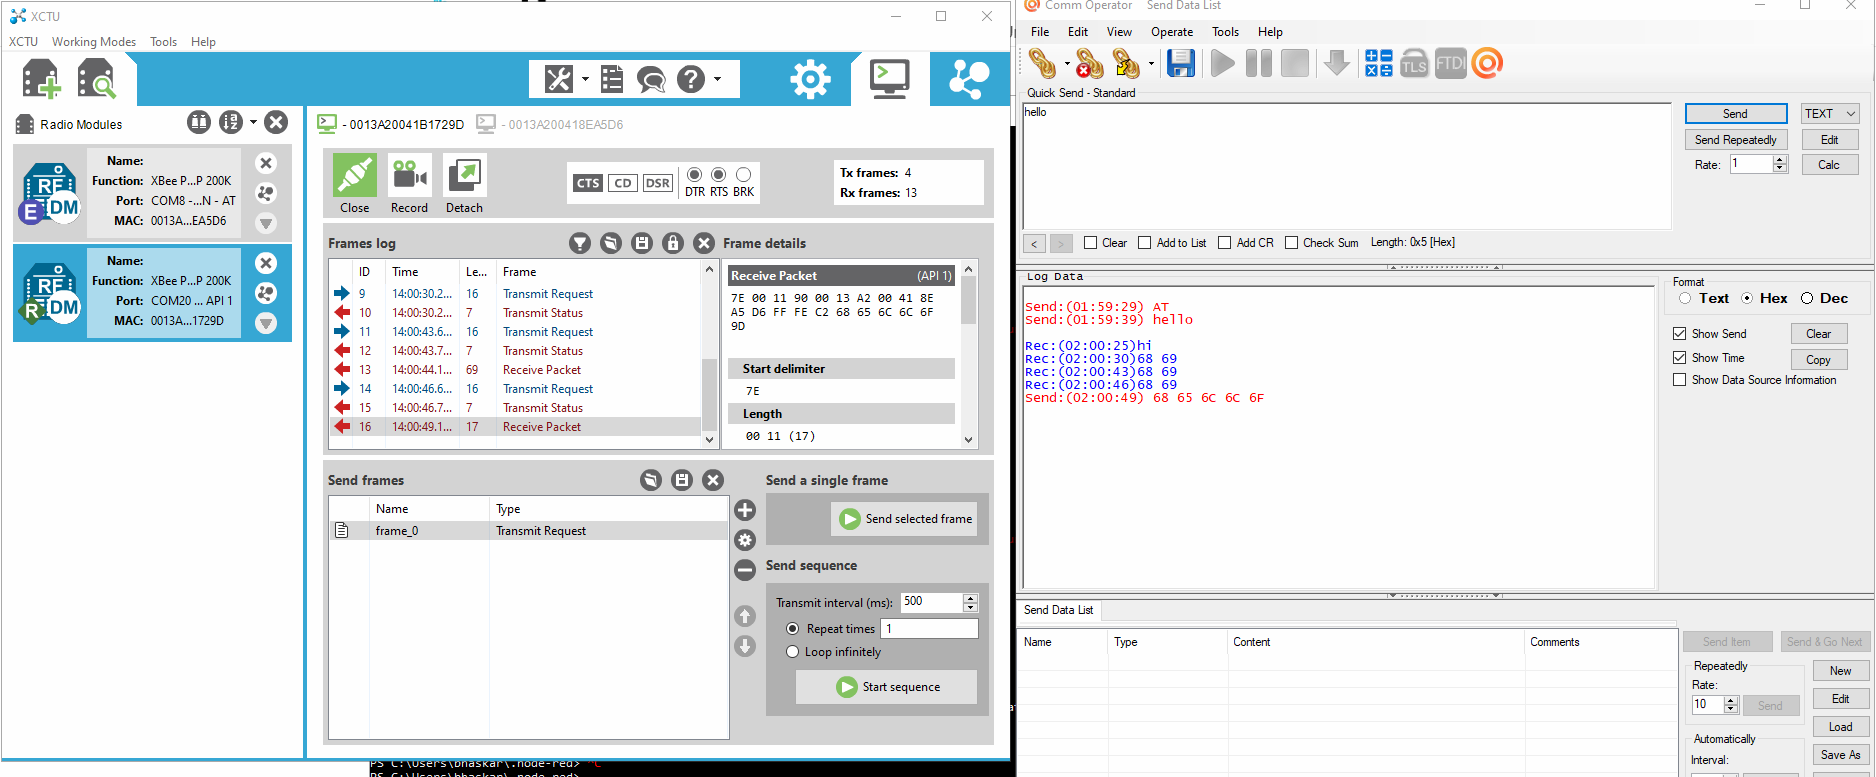Click the Transmit interval input field
The height and width of the screenshot is (777, 1876).
(x=931, y=602)
